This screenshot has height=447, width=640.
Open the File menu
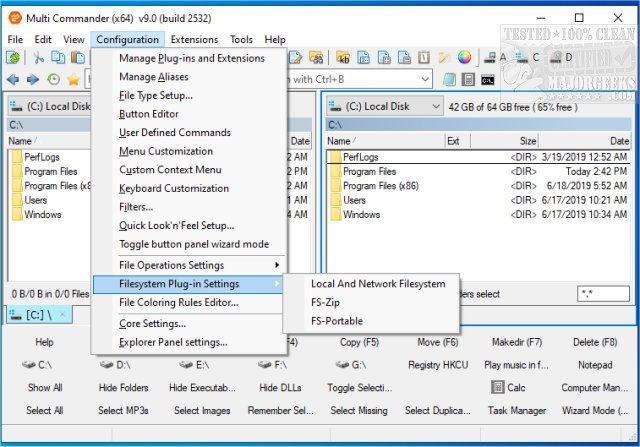pyautogui.click(x=15, y=40)
